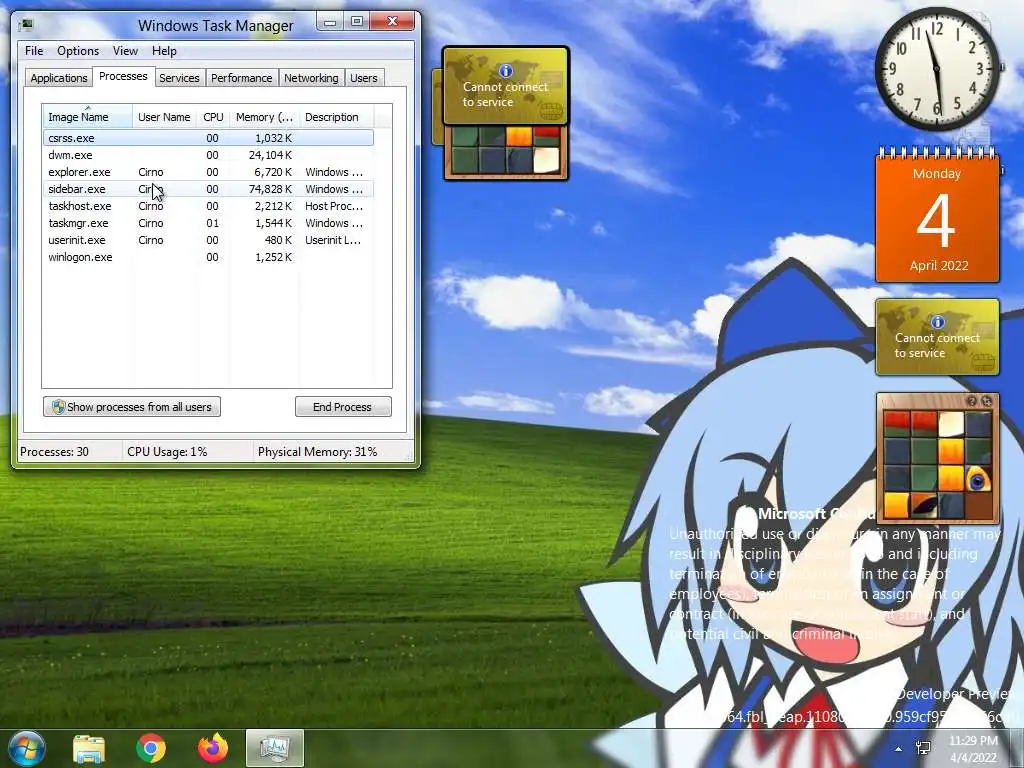
Task: Click the 74,828 K memory value
Action: point(270,189)
